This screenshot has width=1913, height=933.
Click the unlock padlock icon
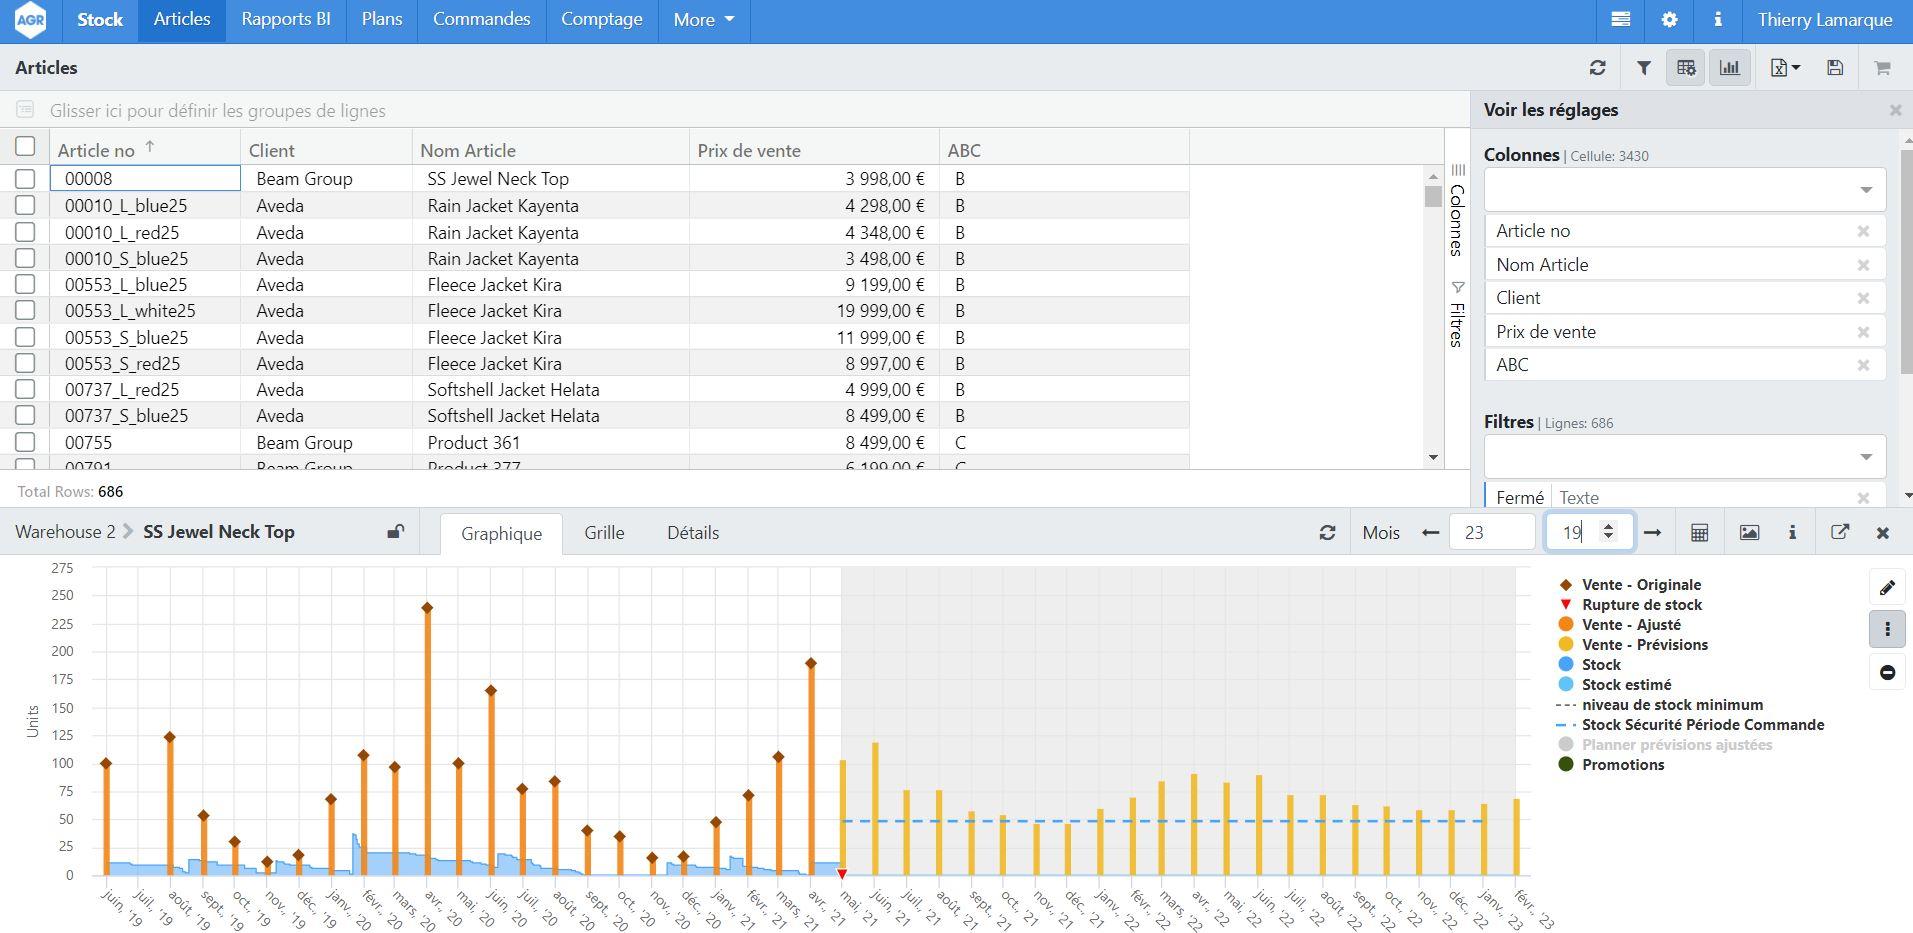396,532
